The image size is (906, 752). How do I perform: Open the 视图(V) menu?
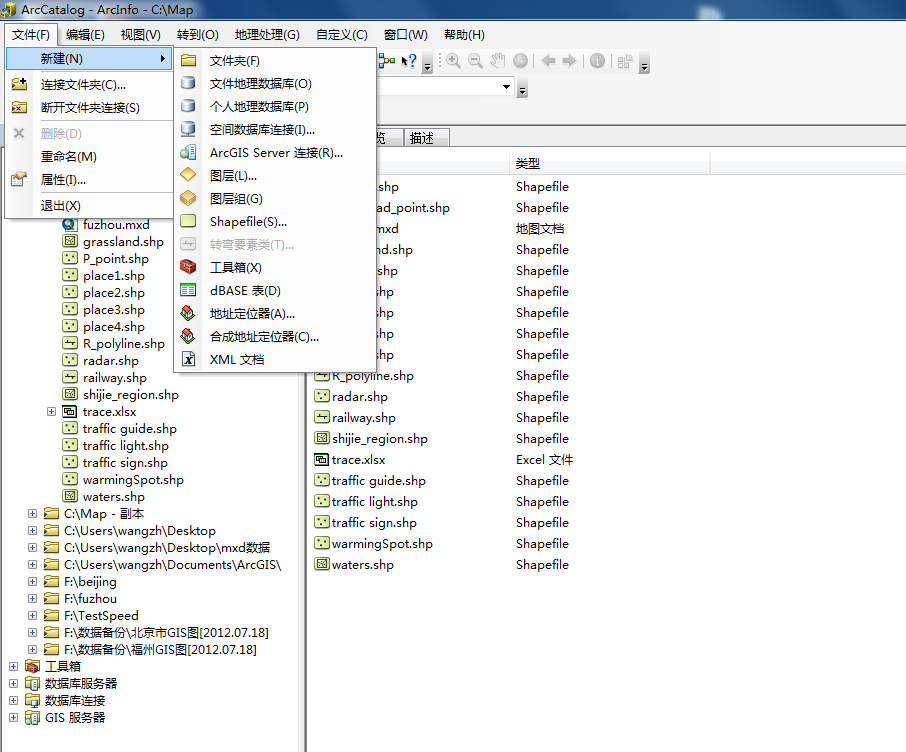pyautogui.click(x=140, y=35)
